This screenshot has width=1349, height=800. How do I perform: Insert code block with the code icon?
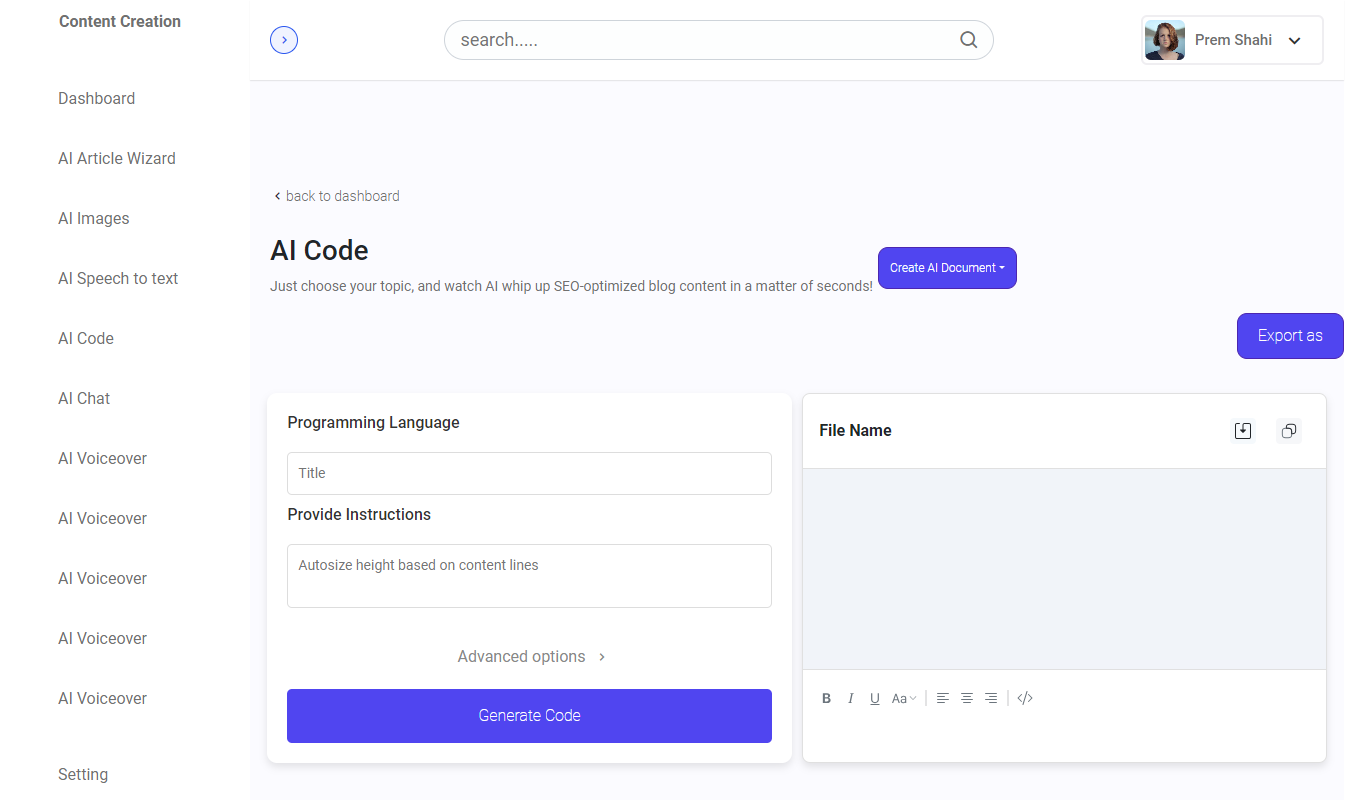click(1025, 698)
